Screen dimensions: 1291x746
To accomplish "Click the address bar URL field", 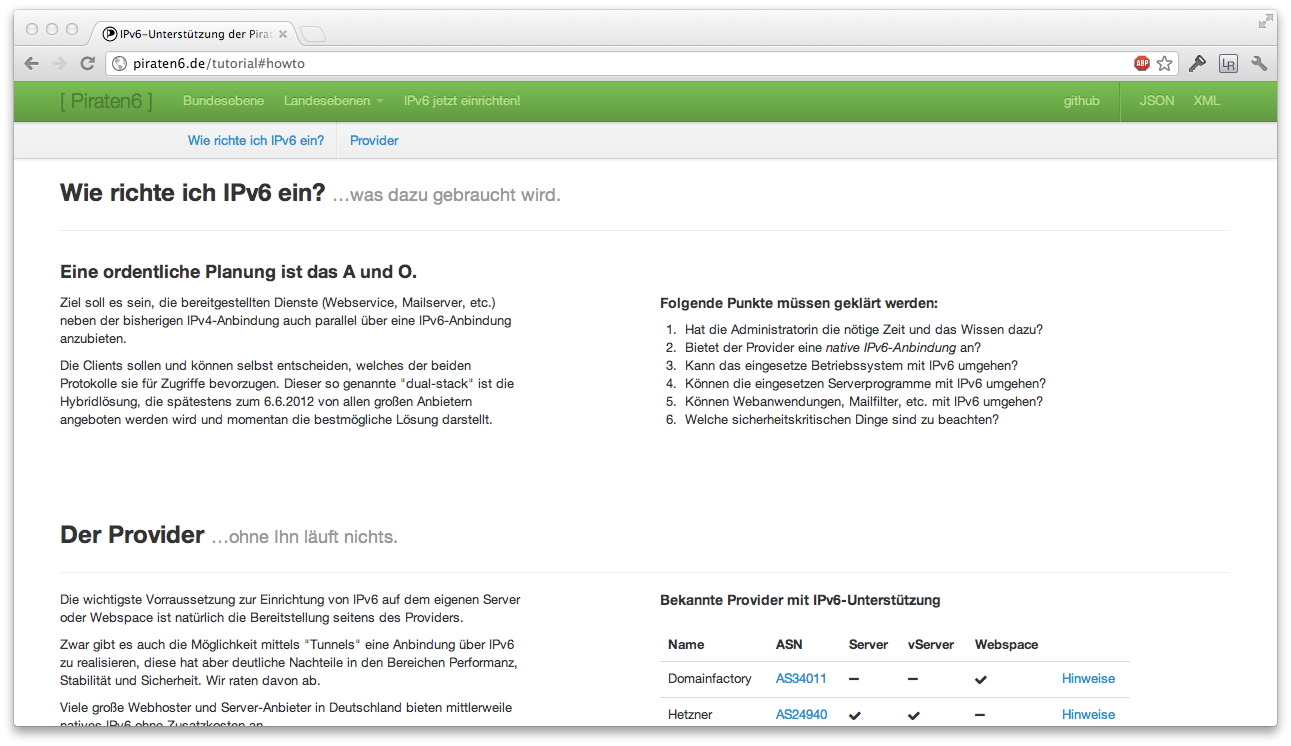I will coord(620,63).
